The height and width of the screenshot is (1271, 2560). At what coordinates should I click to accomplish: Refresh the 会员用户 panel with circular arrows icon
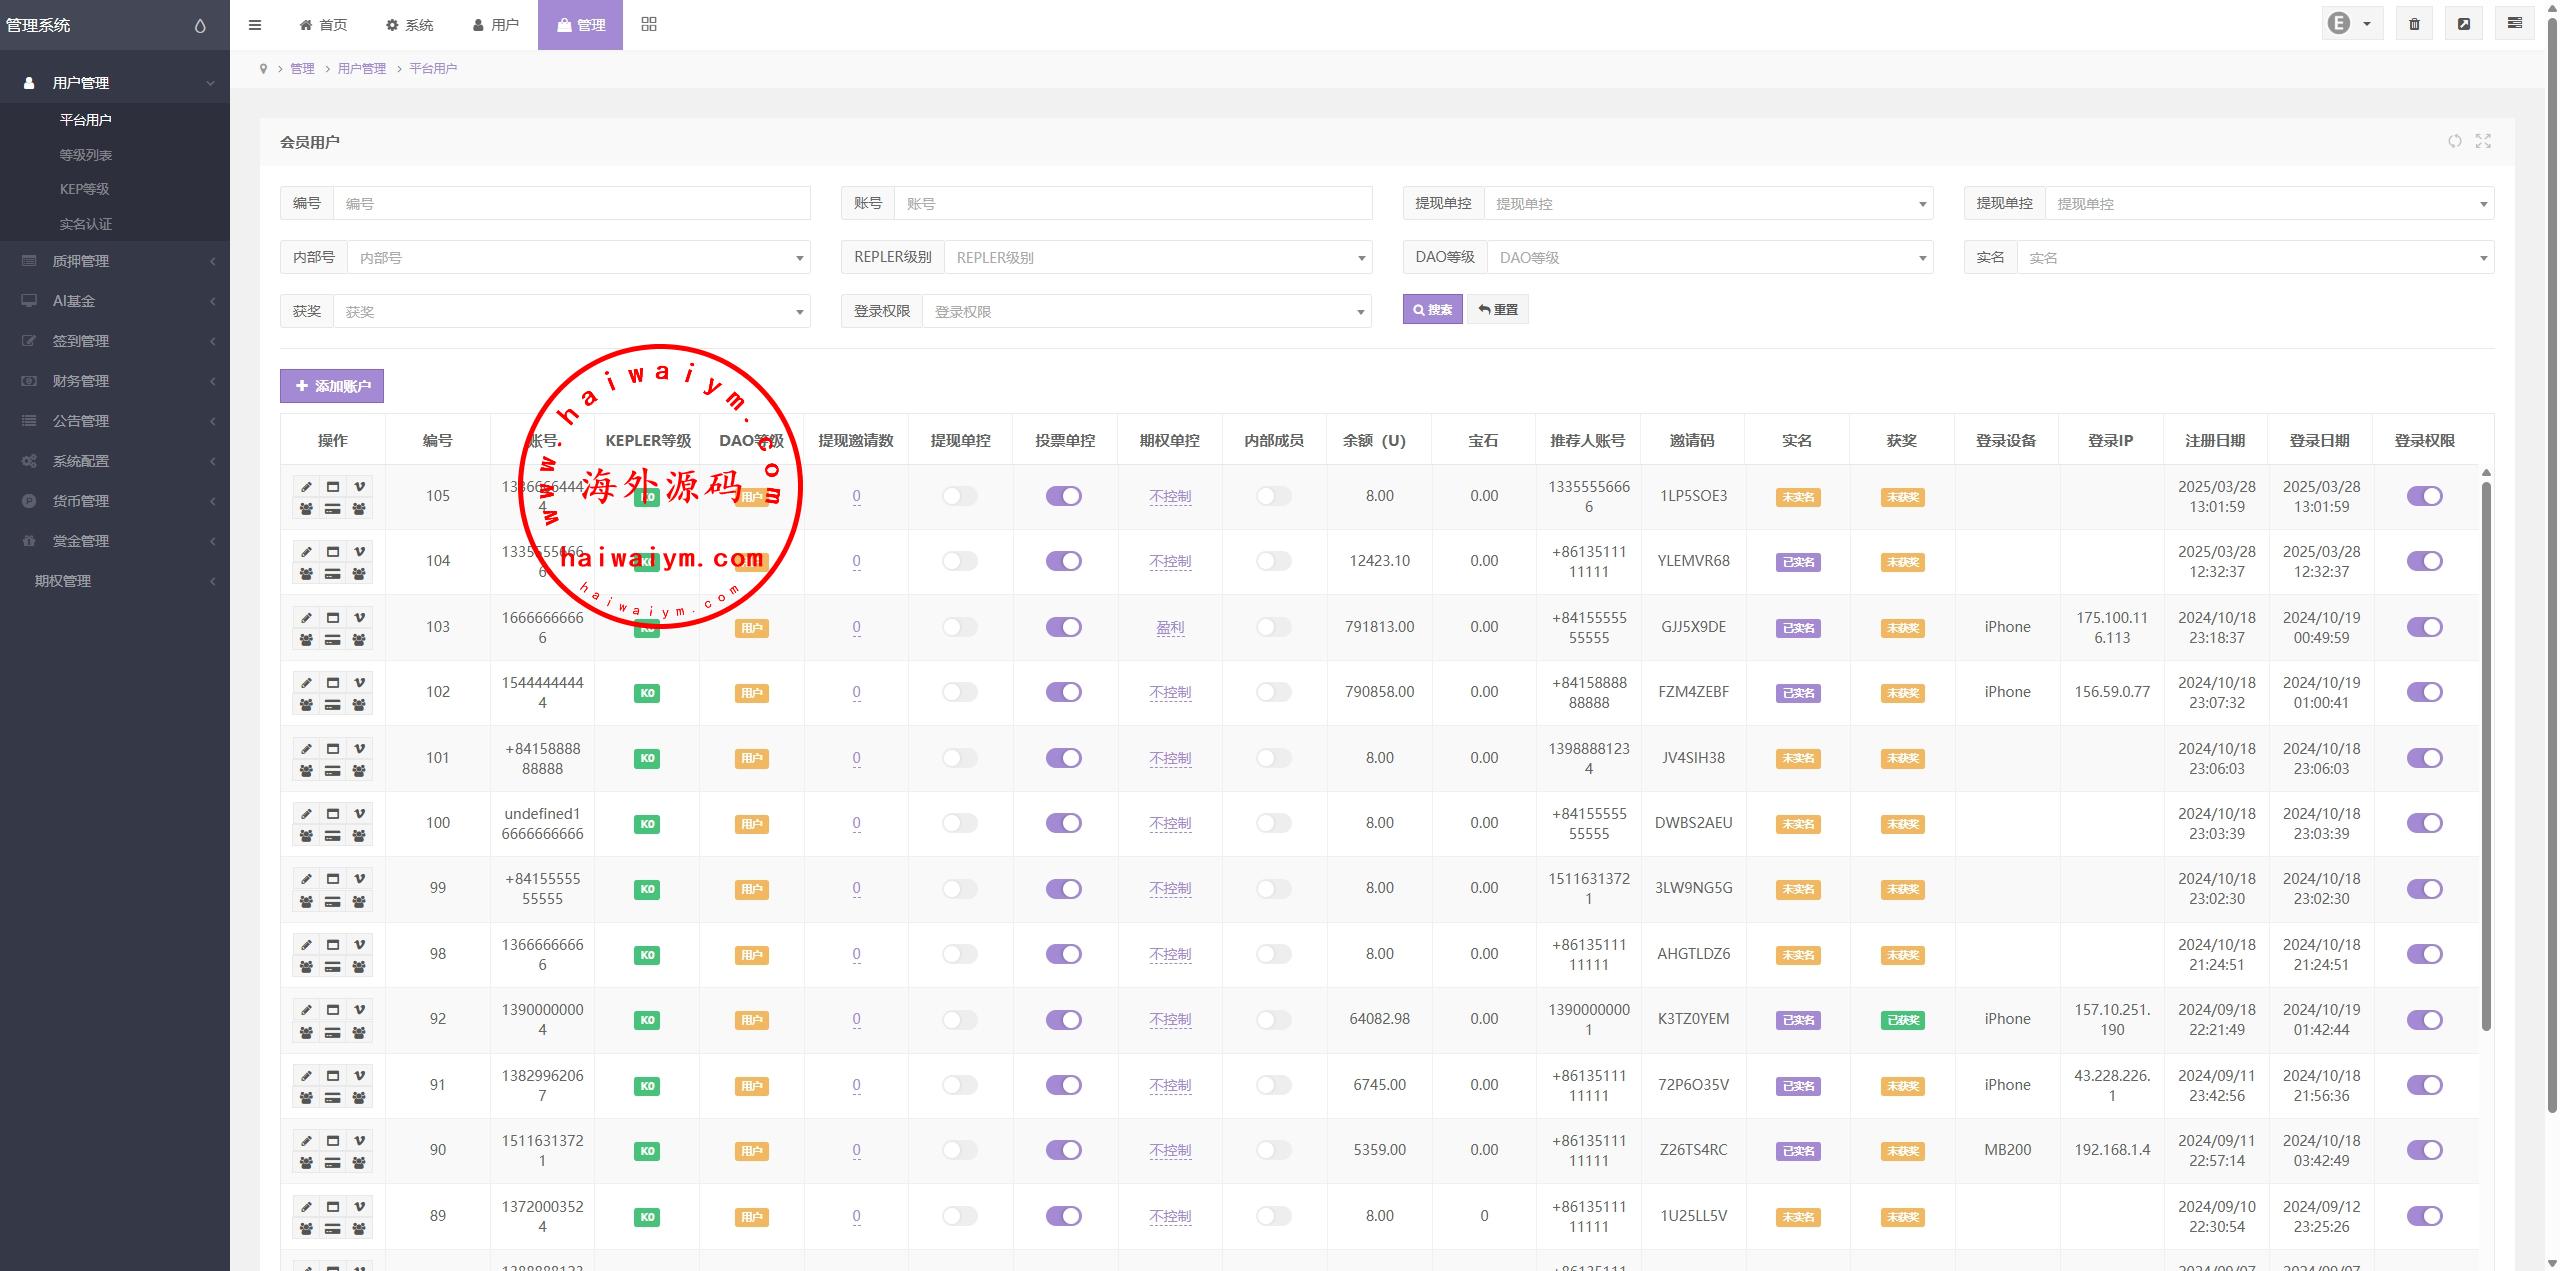(x=2454, y=141)
